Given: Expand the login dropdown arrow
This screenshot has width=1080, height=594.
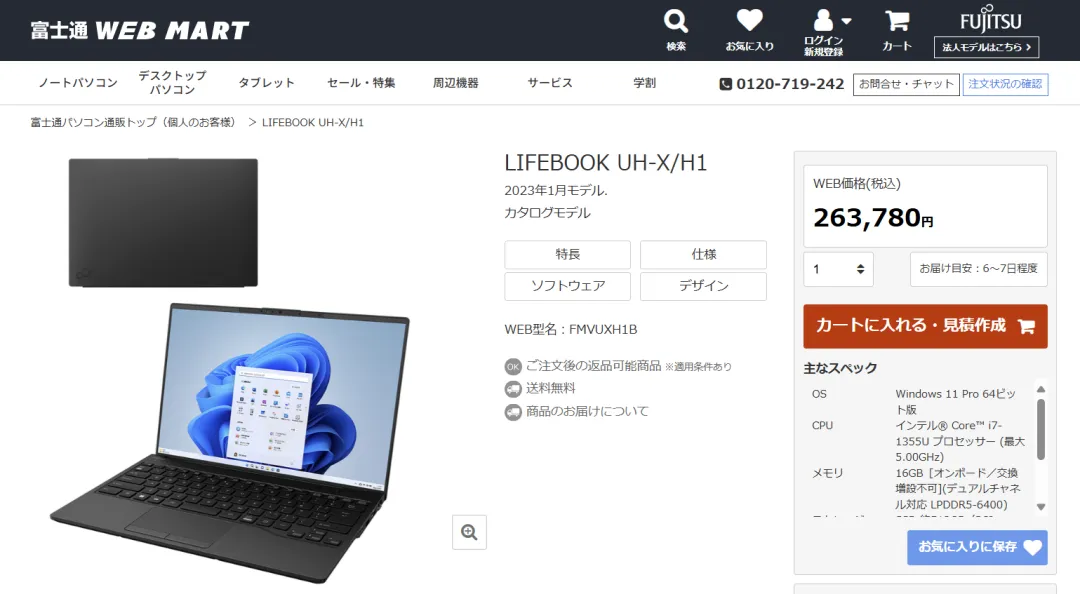Looking at the screenshot, I should (847, 21).
